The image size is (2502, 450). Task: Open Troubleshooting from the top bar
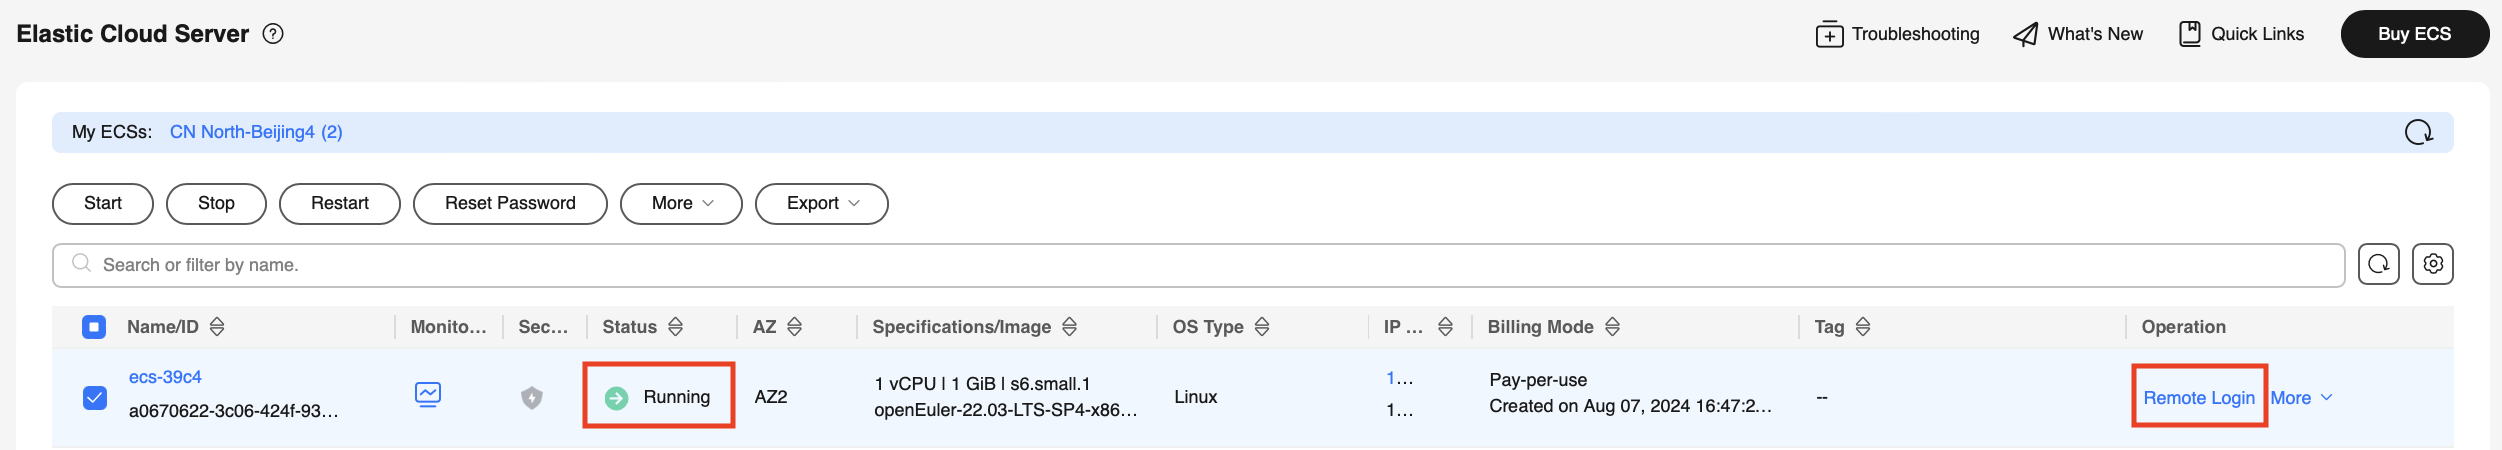pos(1897,34)
